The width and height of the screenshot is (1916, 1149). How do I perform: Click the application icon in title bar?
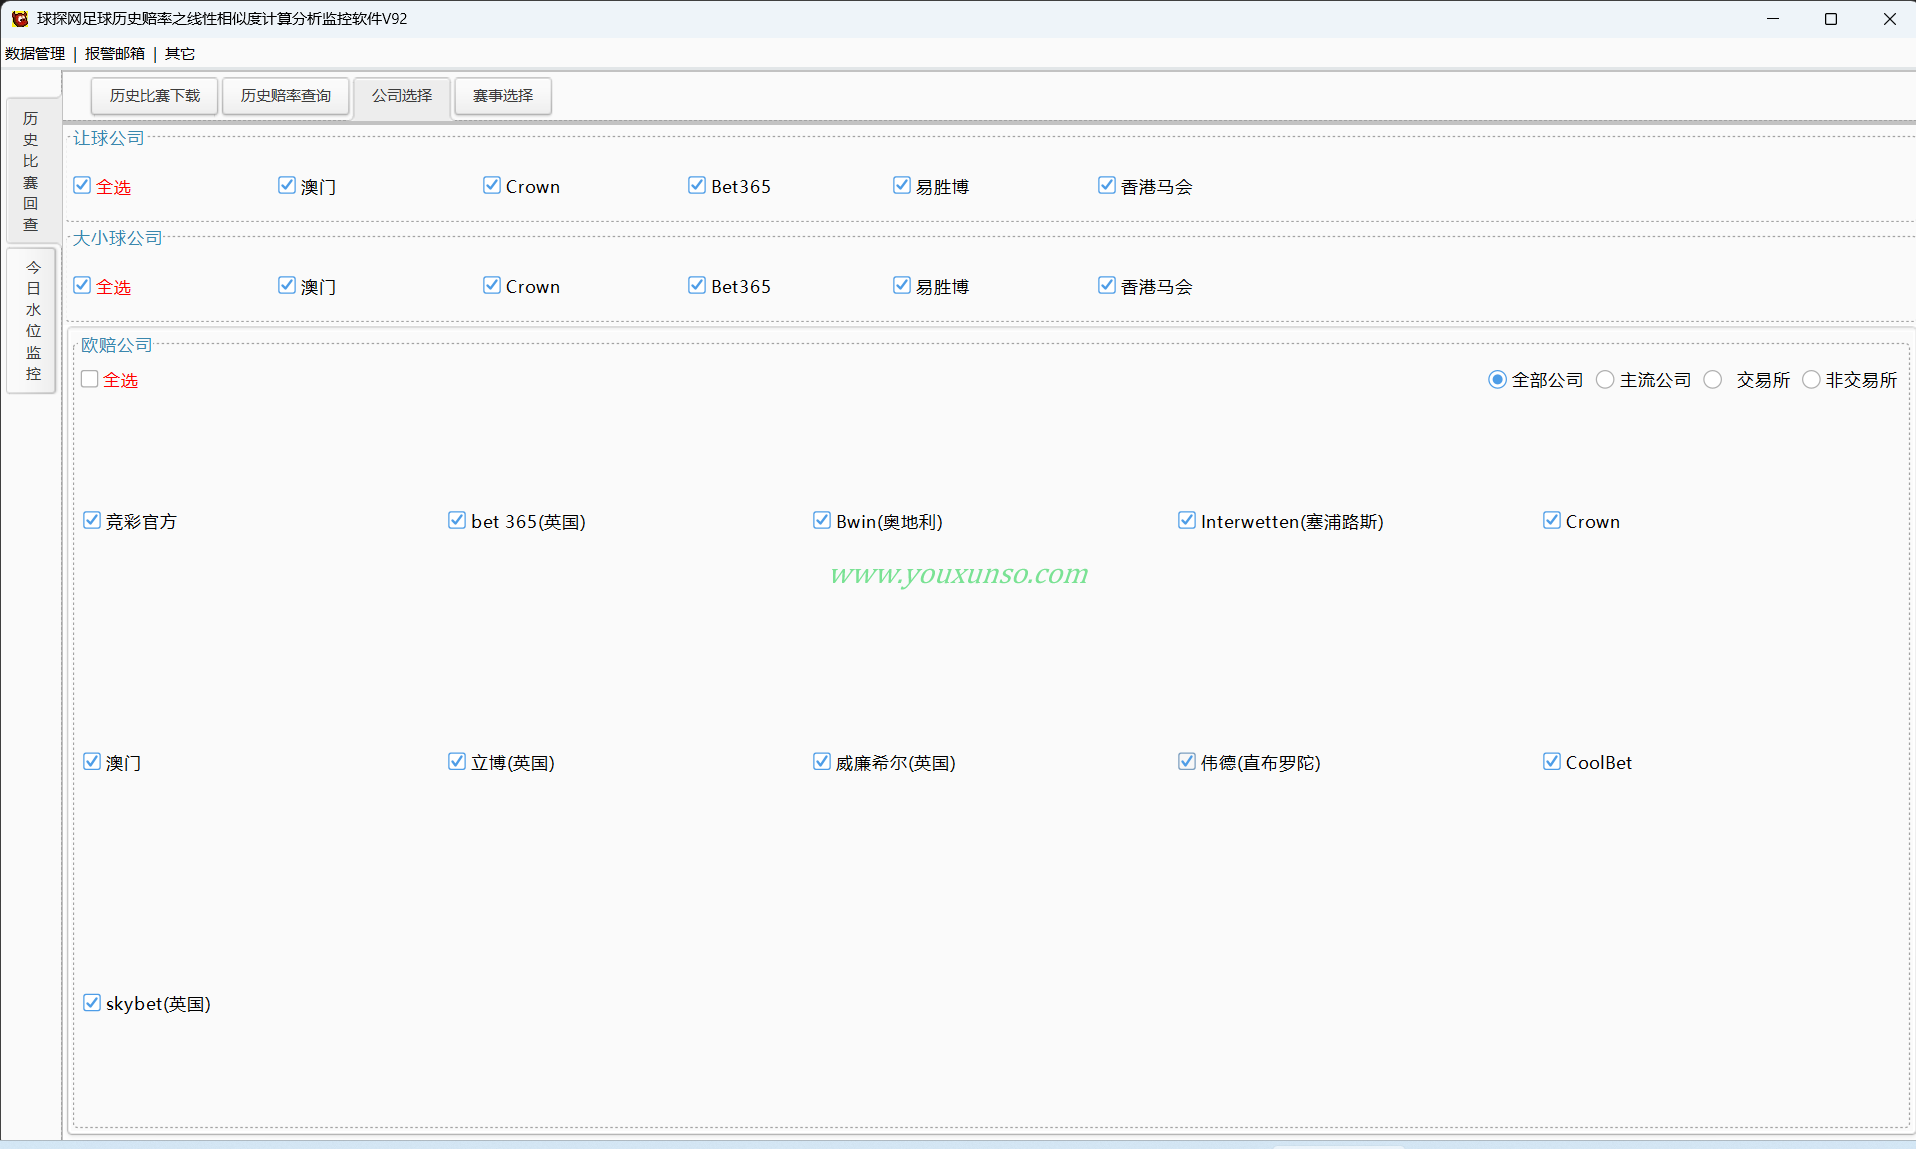click(19, 19)
